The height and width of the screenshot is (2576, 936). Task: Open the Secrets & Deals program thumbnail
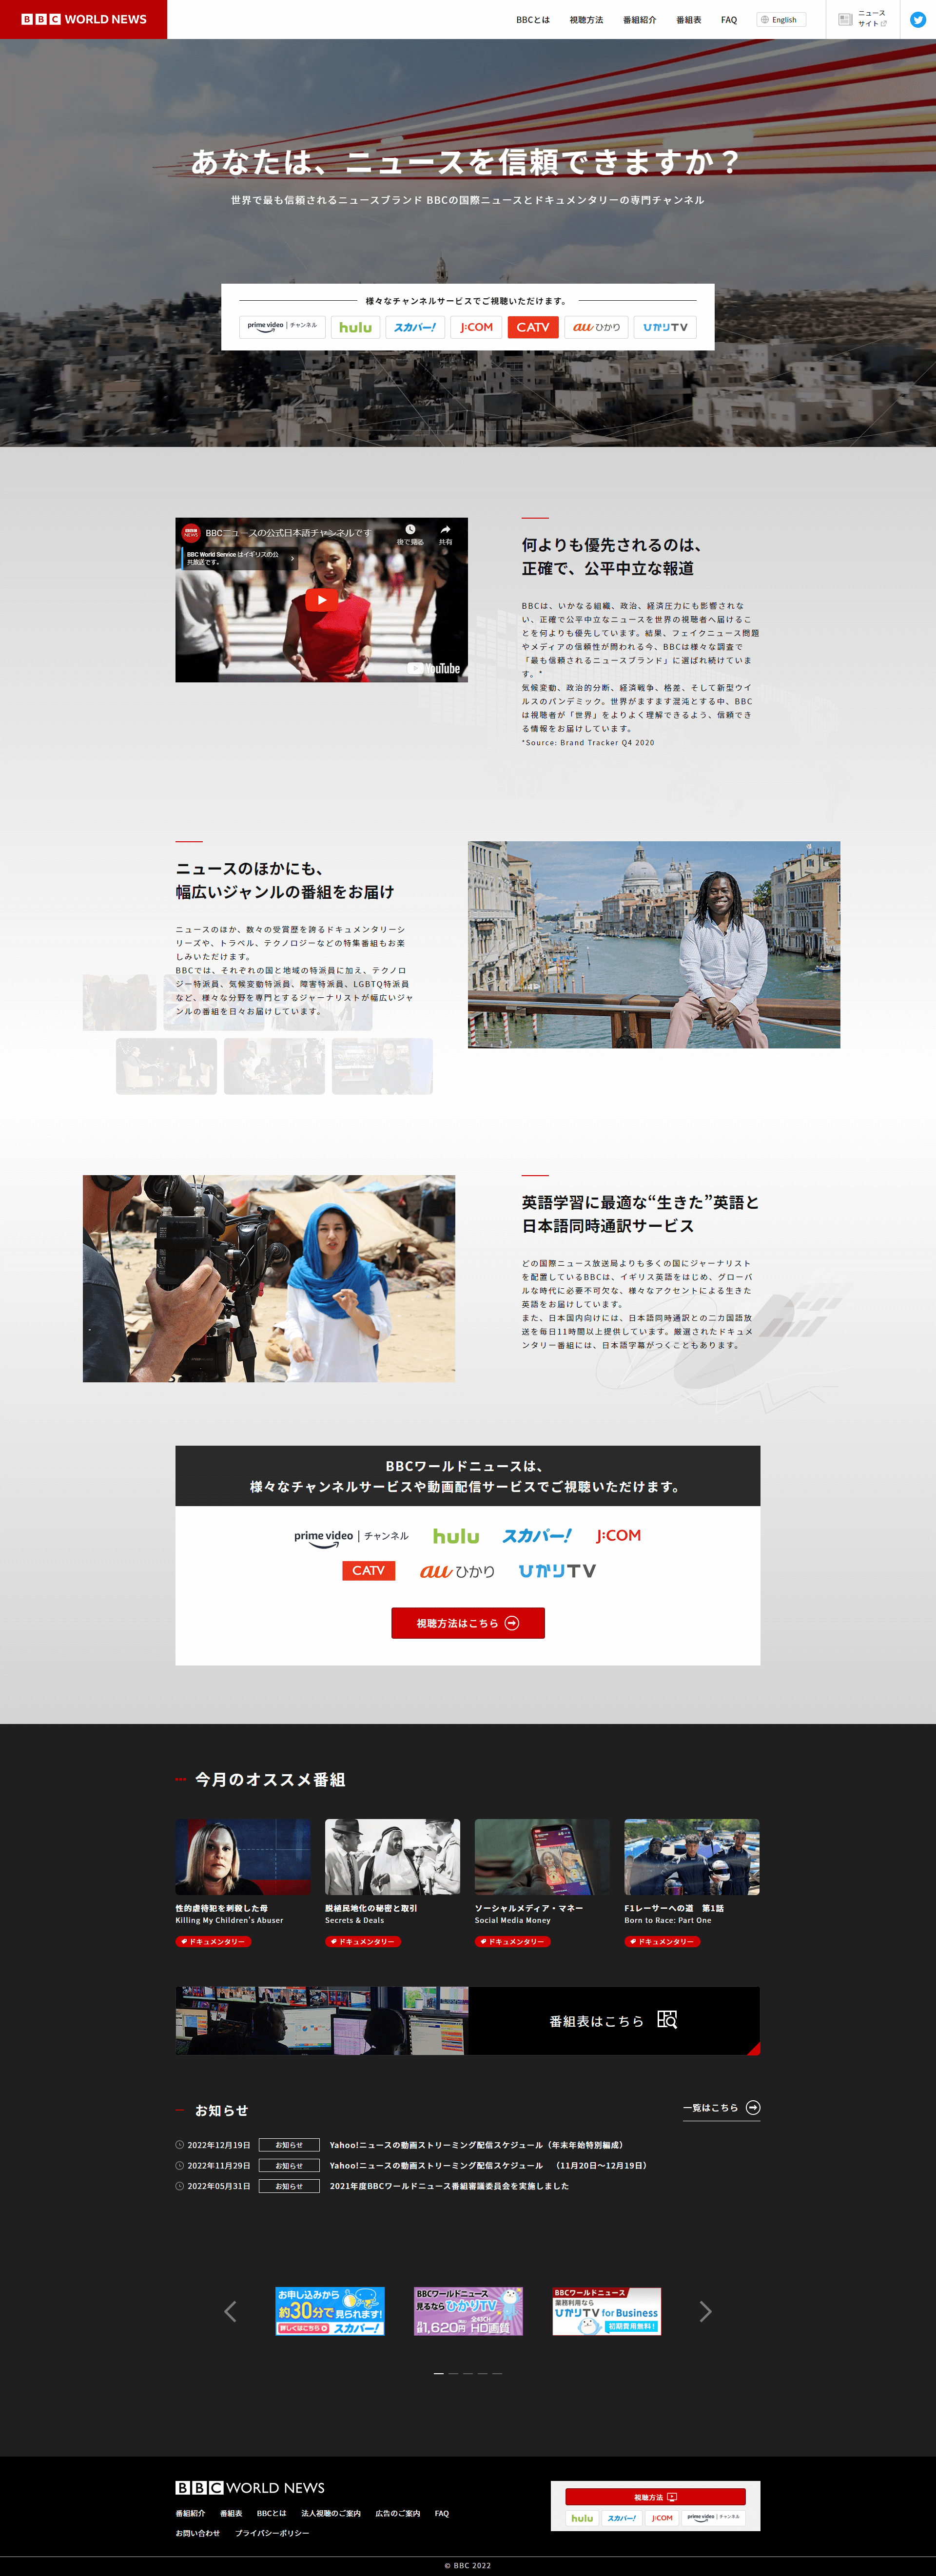(393, 1857)
